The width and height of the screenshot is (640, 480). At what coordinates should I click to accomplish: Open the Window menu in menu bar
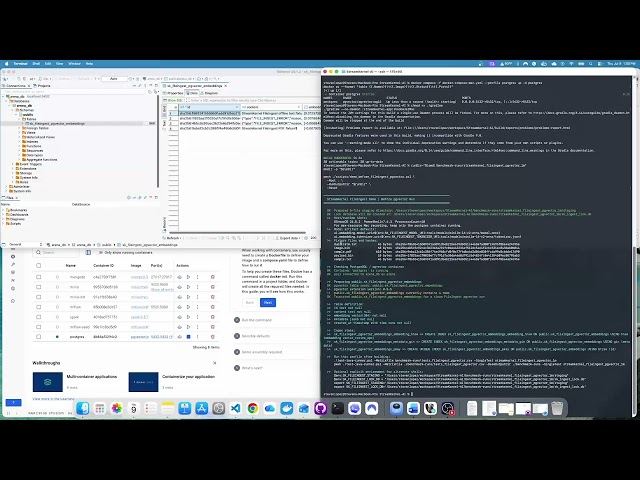point(74,64)
